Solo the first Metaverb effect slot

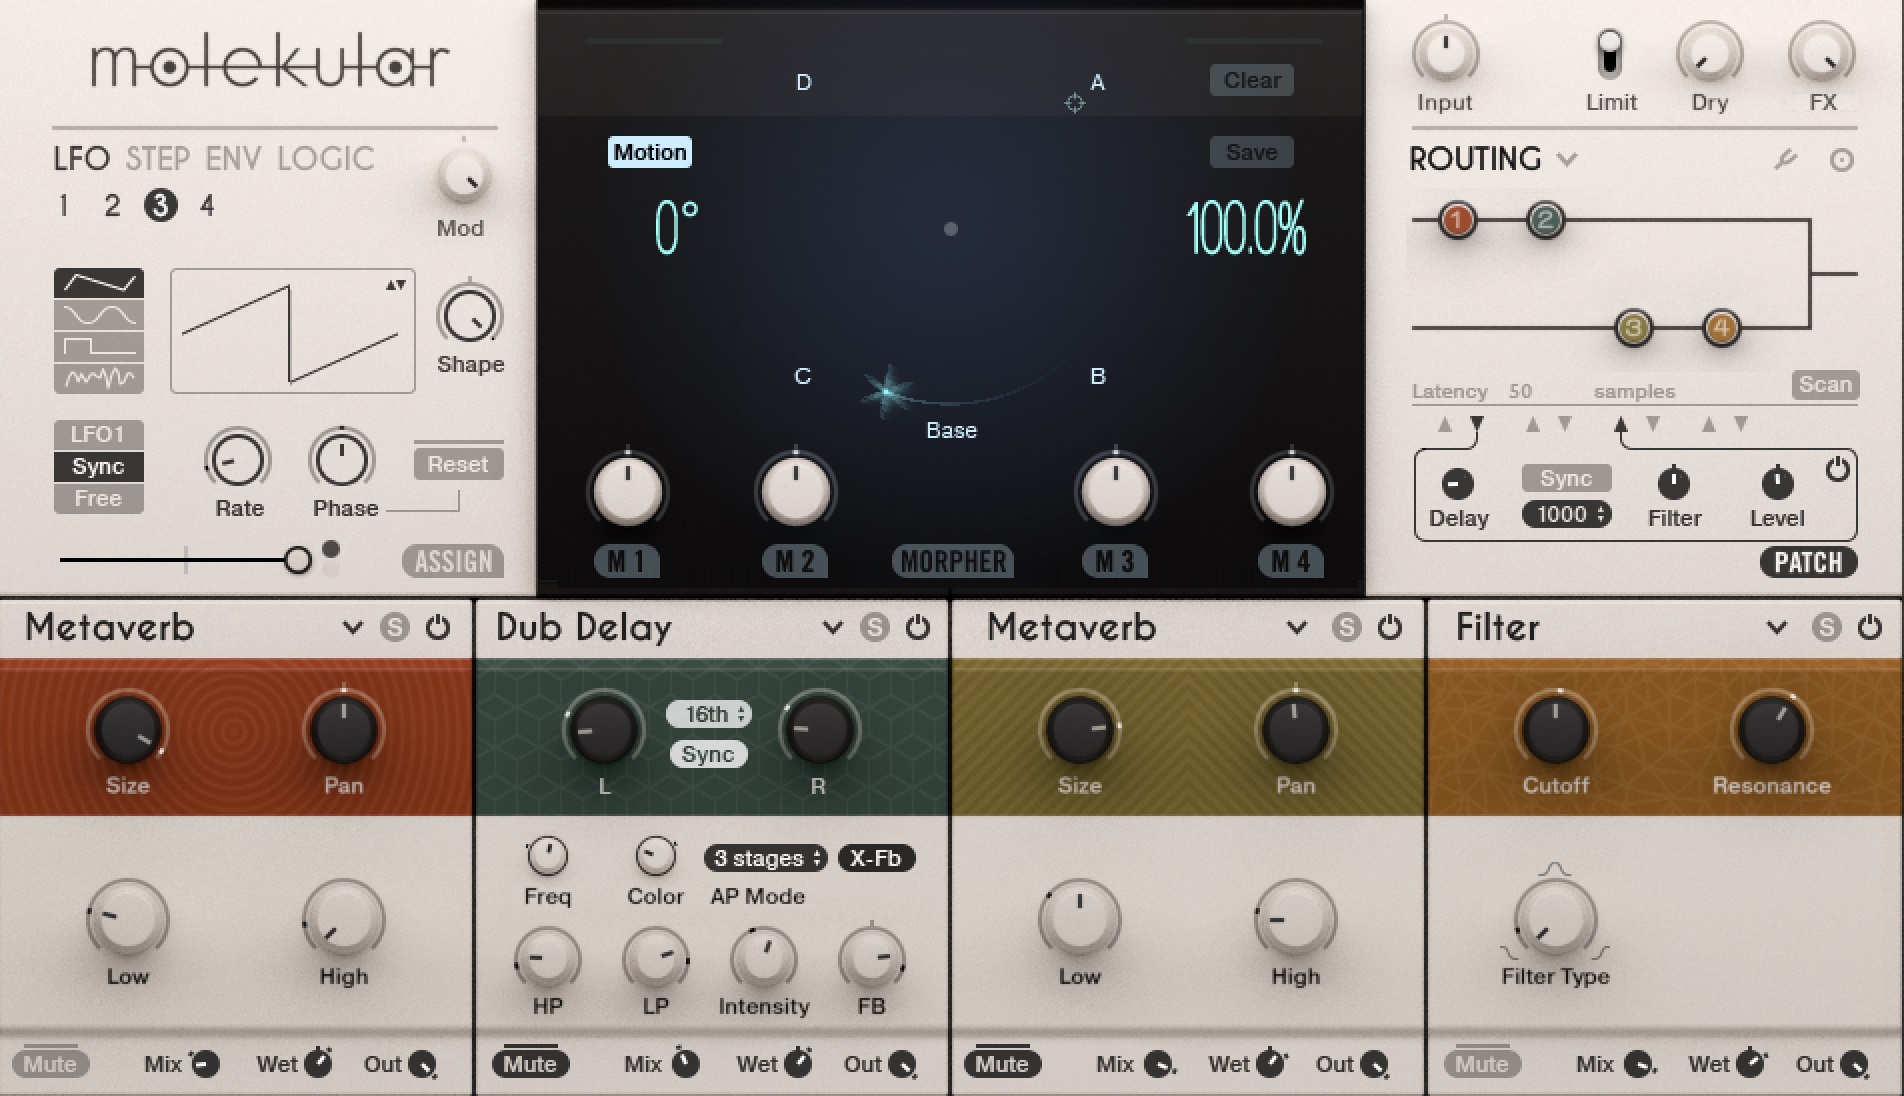tap(395, 627)
